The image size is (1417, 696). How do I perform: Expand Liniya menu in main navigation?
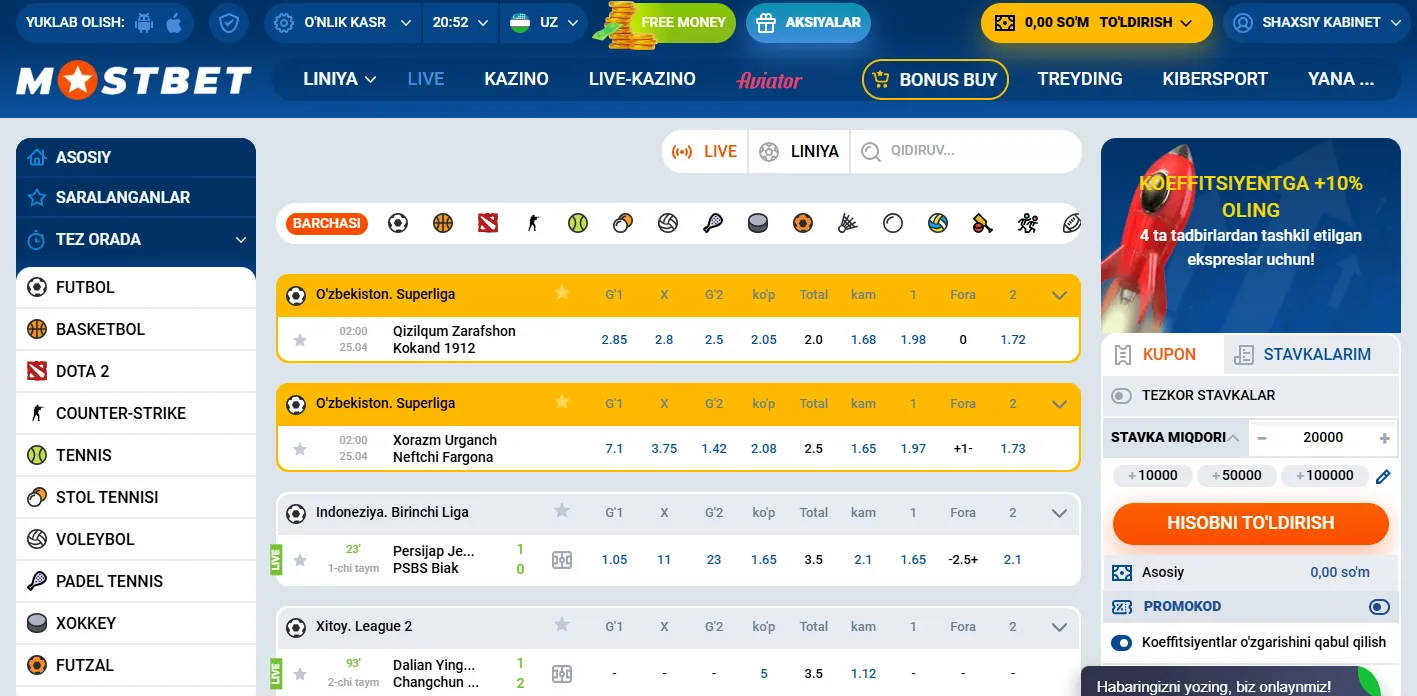point(340,79)
